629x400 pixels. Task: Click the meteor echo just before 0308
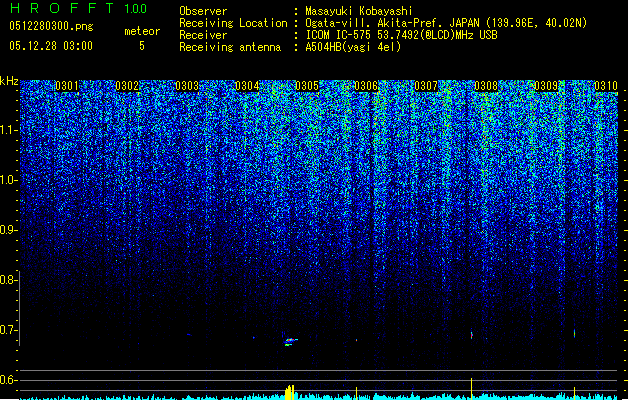(471, 334)
